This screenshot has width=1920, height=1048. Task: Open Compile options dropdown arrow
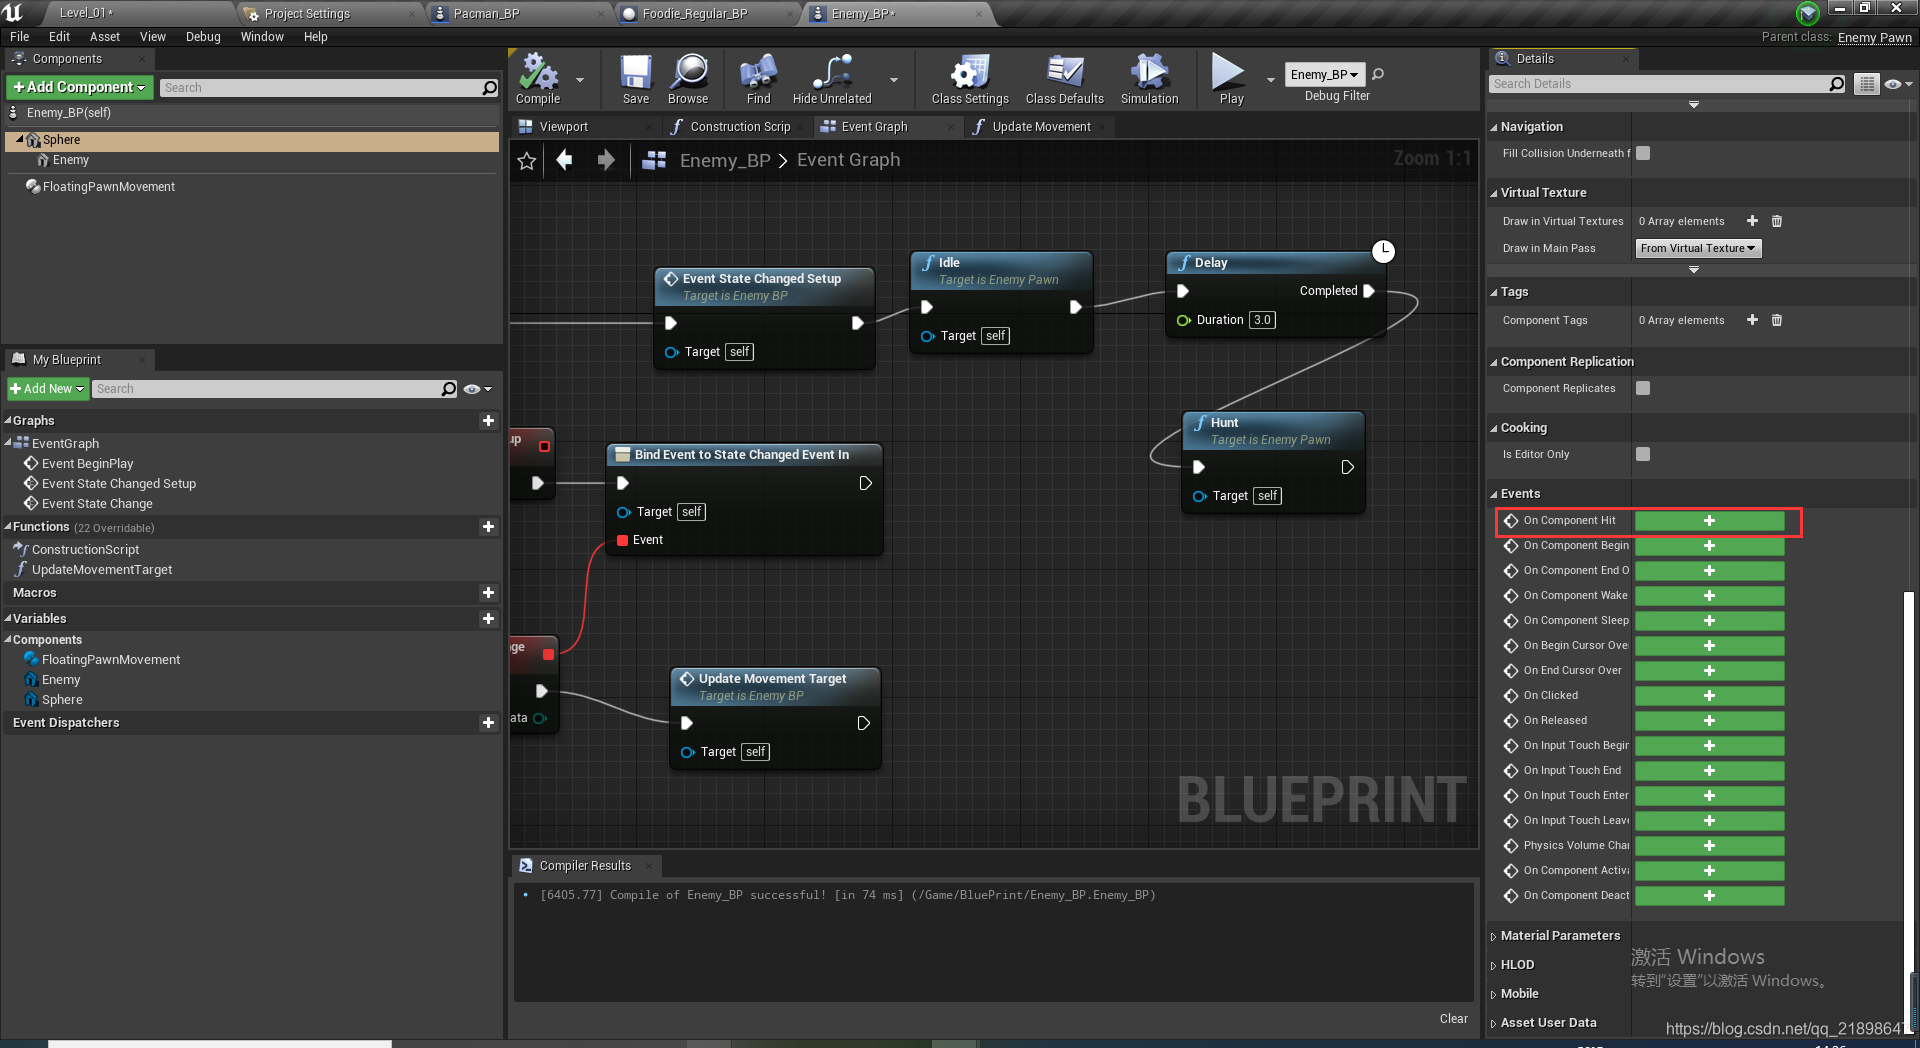coord(580,79)
